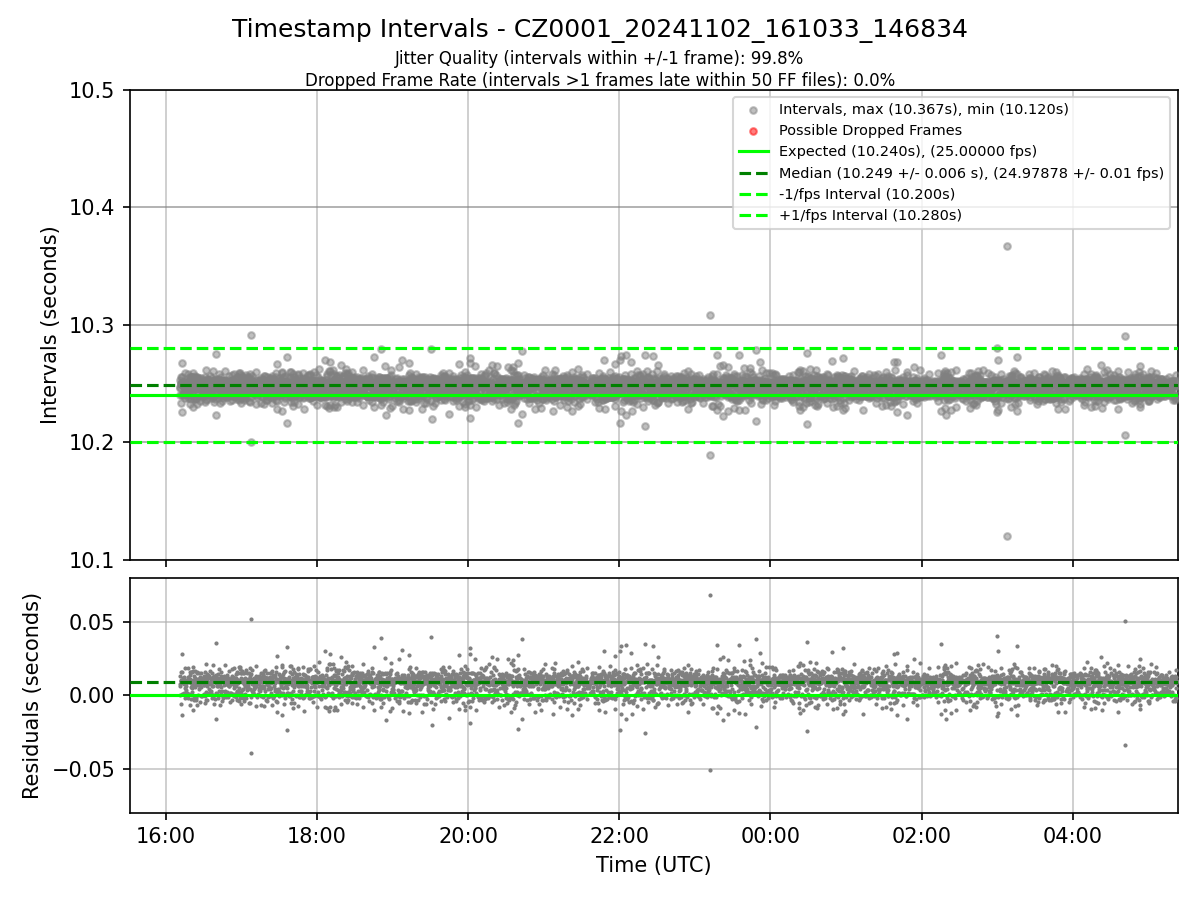Click legend entry '+1/fps Interval (10.280s)'
This screenshot has height=900, width=1200.
(870, 215)
